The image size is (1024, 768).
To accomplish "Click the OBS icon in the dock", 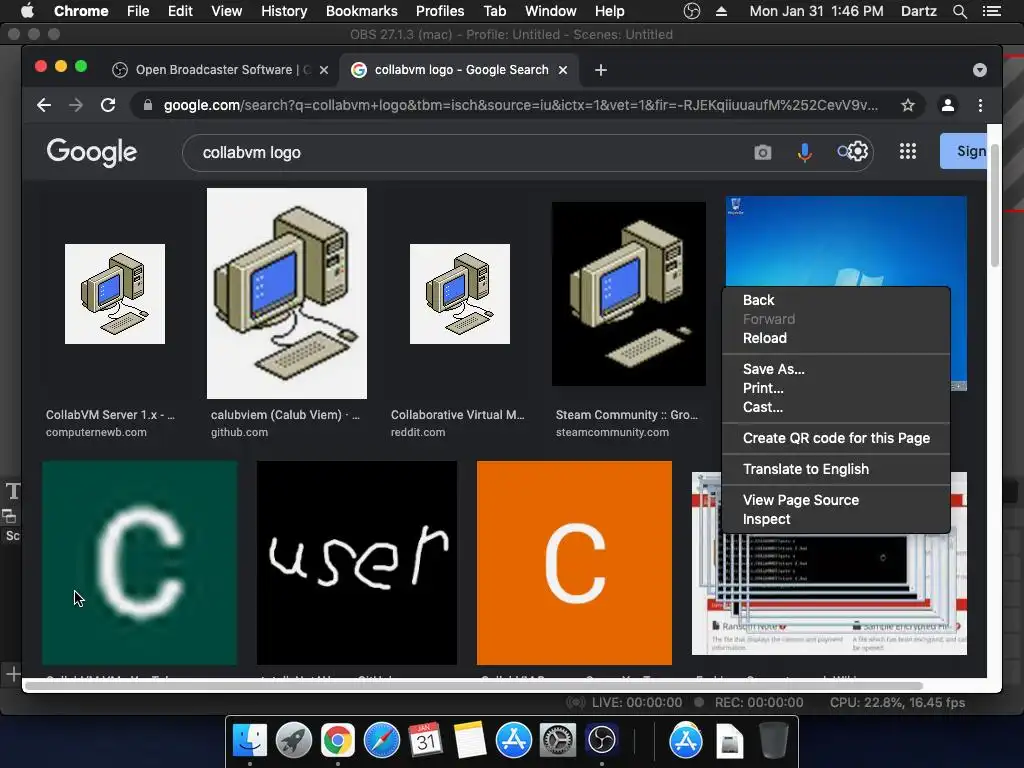I will (601, 740).
